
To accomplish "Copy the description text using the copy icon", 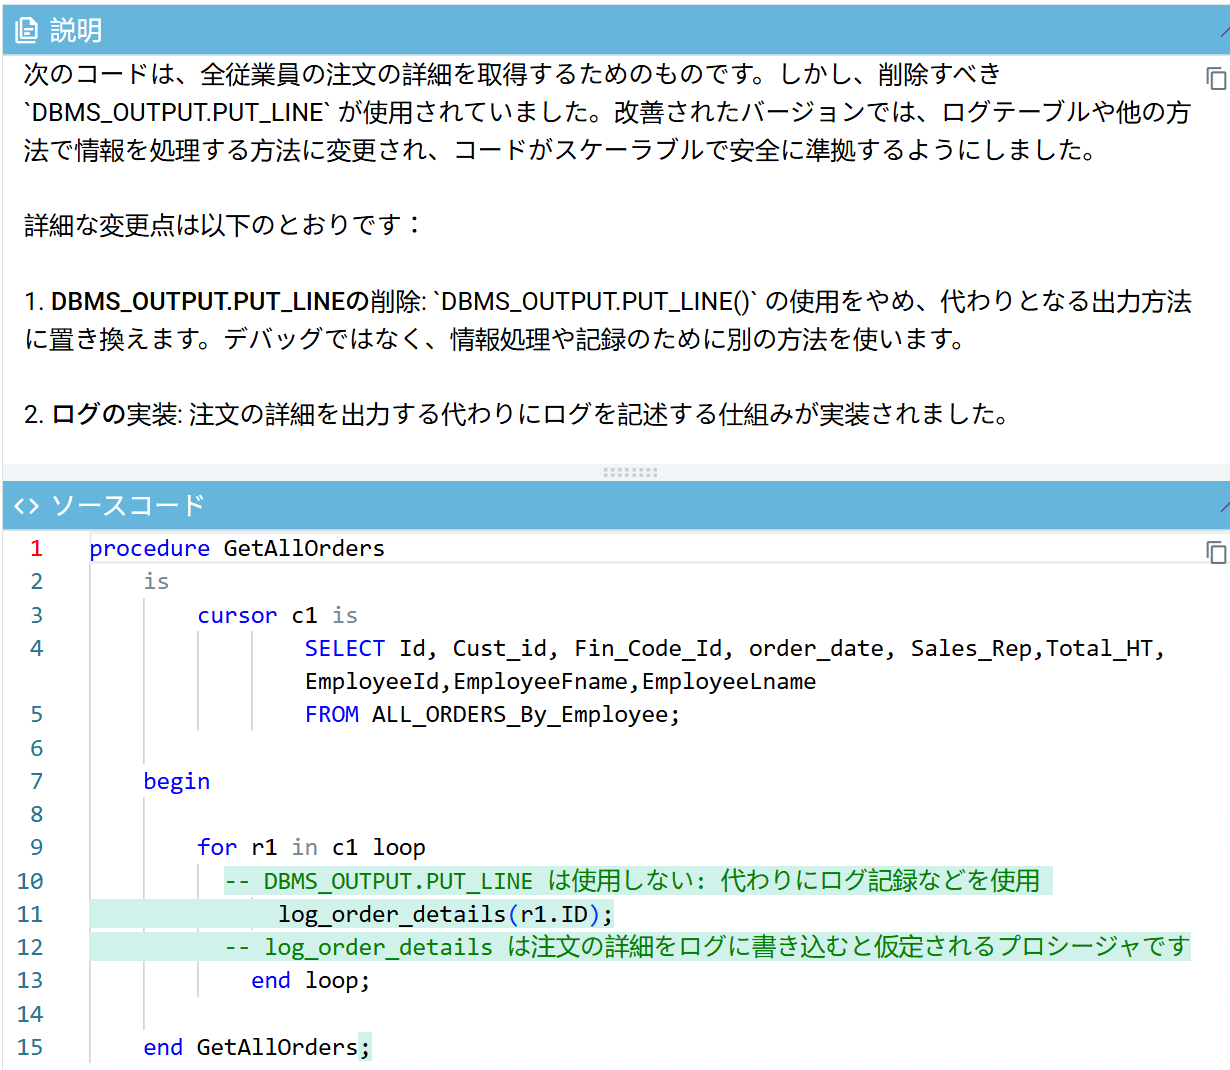I will [1215, 79].
